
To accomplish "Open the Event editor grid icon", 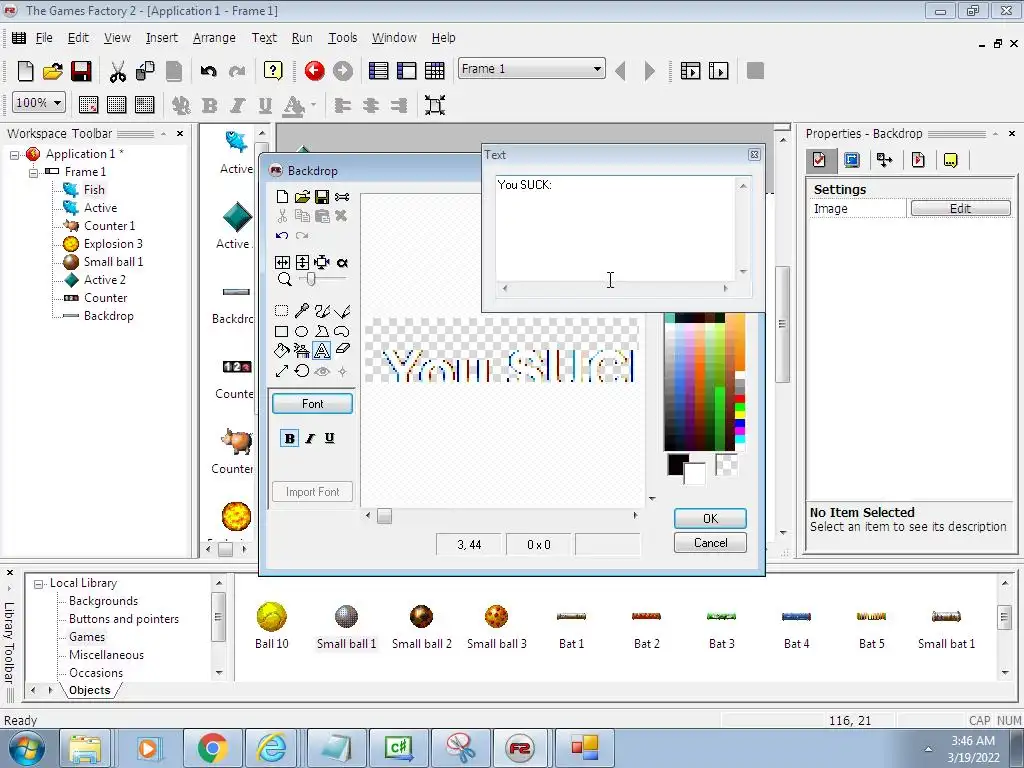I will [435, 71].
